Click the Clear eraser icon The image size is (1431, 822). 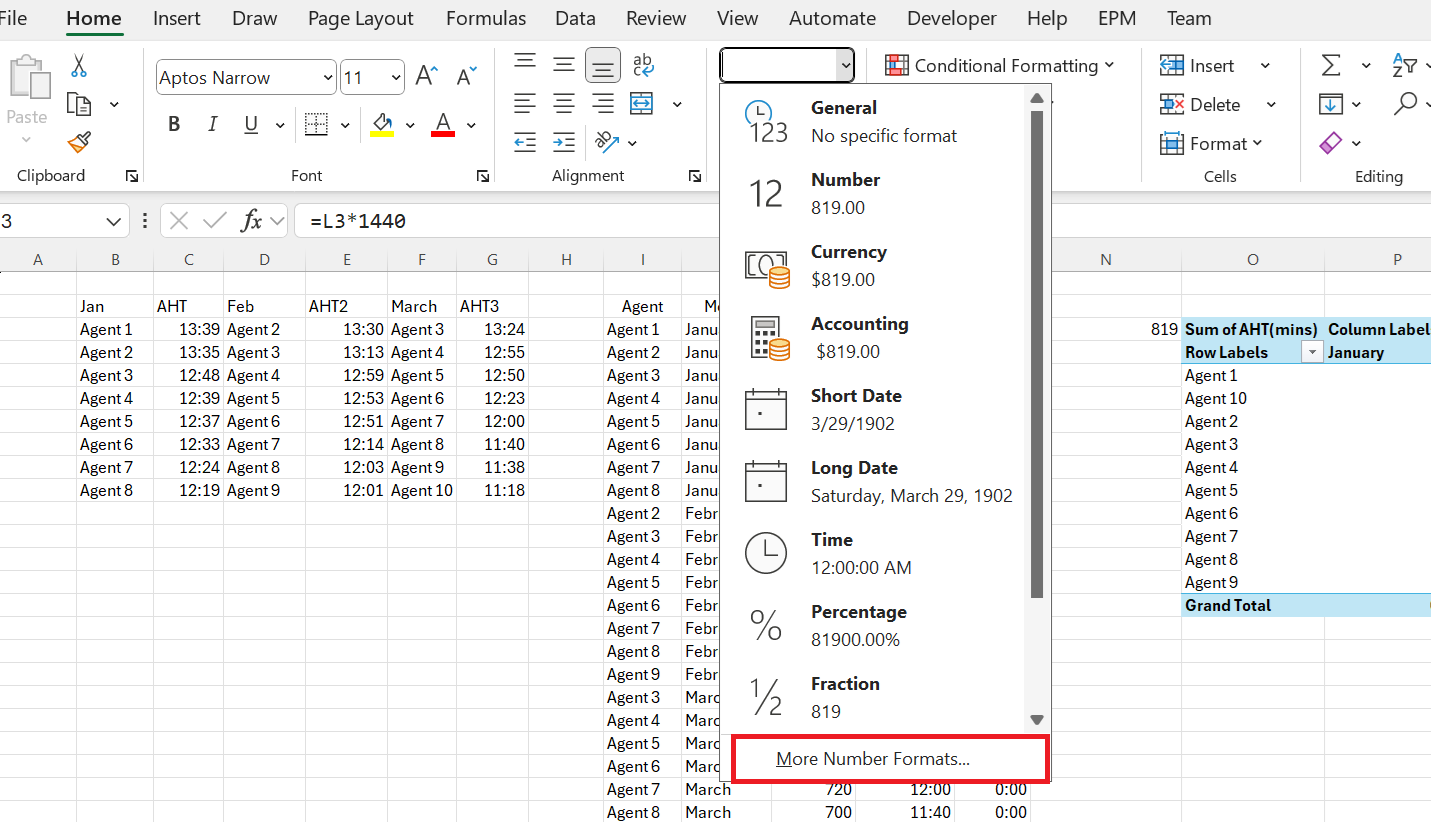point(1331,143)
